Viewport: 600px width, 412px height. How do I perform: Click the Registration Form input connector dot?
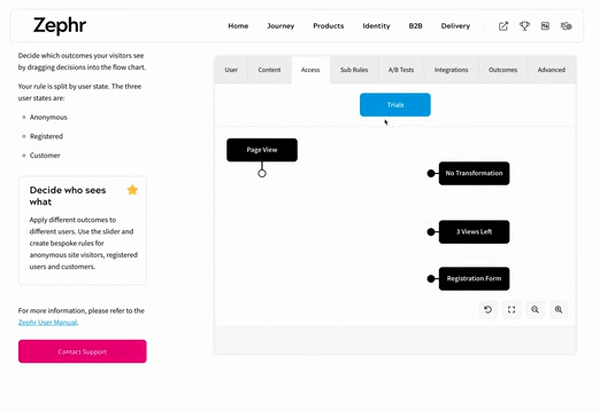(431, 278)
